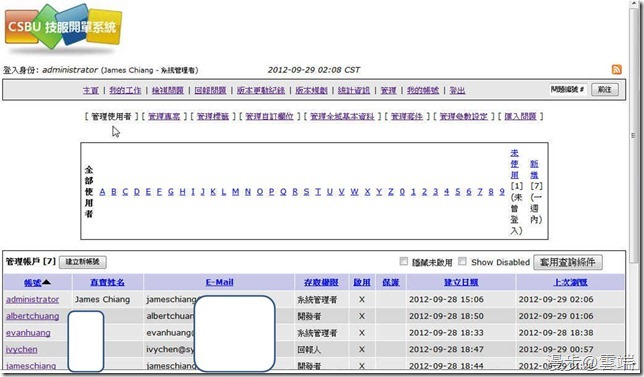Viewport: 644px width, 377px height.
Task: Enable the Show Disabled checkbox
Action: click(x=462, y=261)
